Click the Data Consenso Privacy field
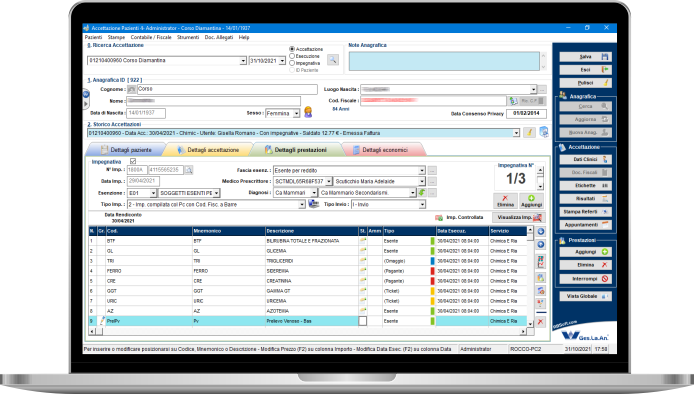This screenshot has width=694, height=394. coord(526,113)
